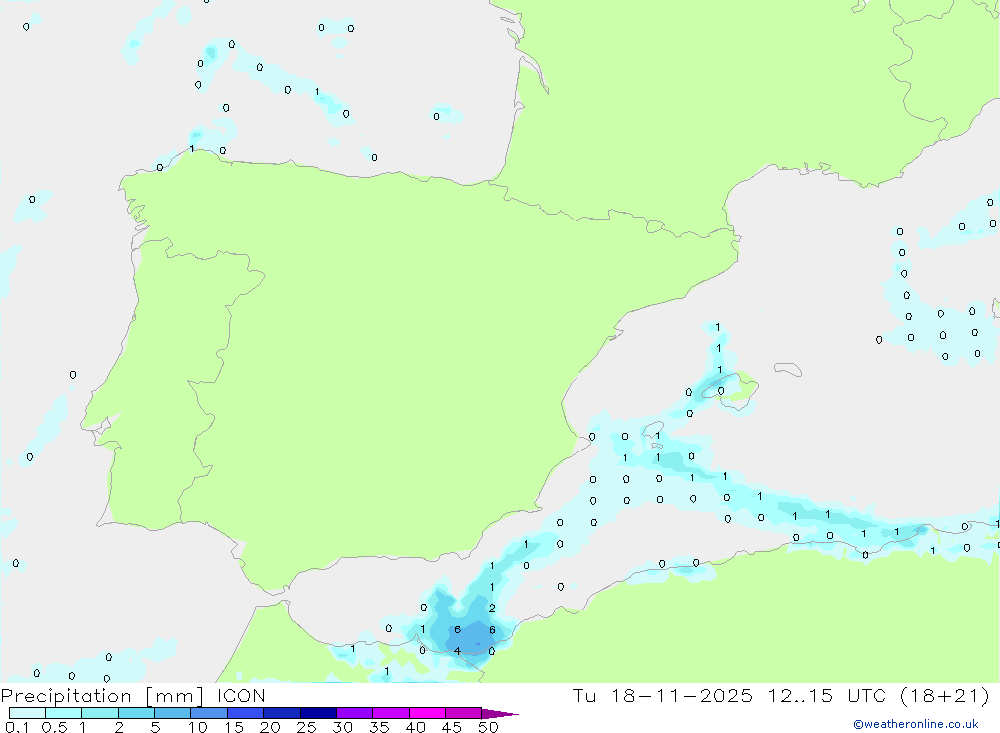The height and width of the screenshot is (733, 1000).
Task: Click the legend arrow tip above 50 mm
Action: [500, 714]
